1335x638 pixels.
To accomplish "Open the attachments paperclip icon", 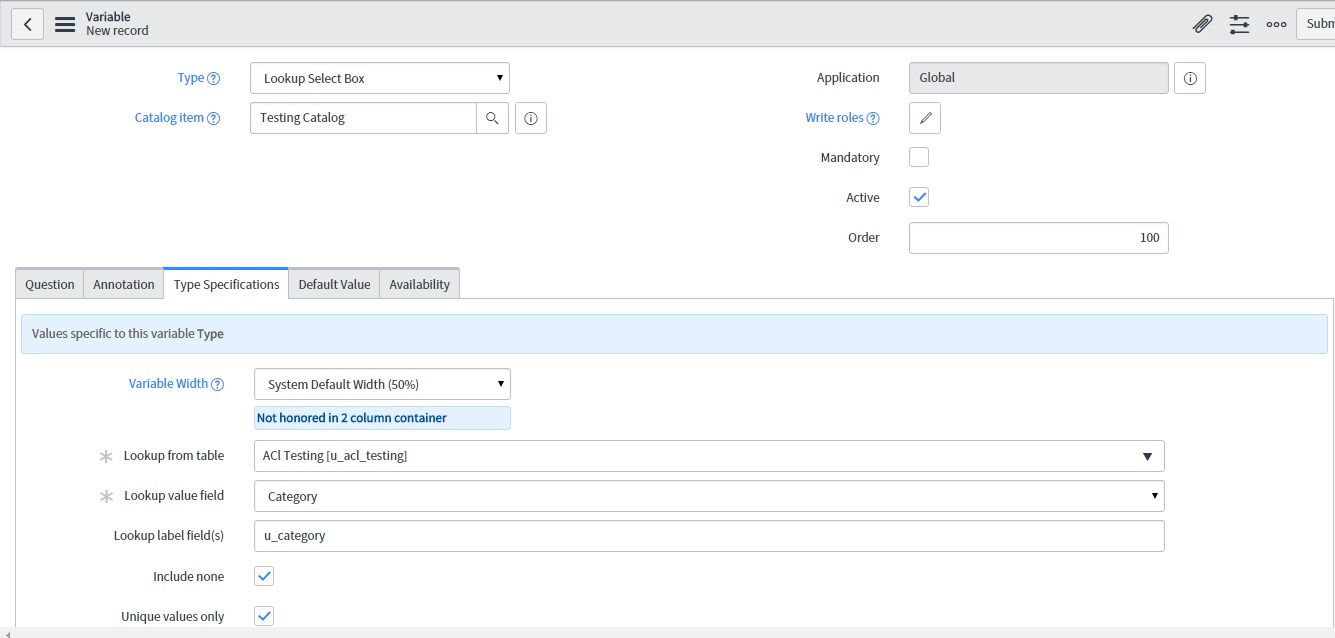I will (1203, 24).
